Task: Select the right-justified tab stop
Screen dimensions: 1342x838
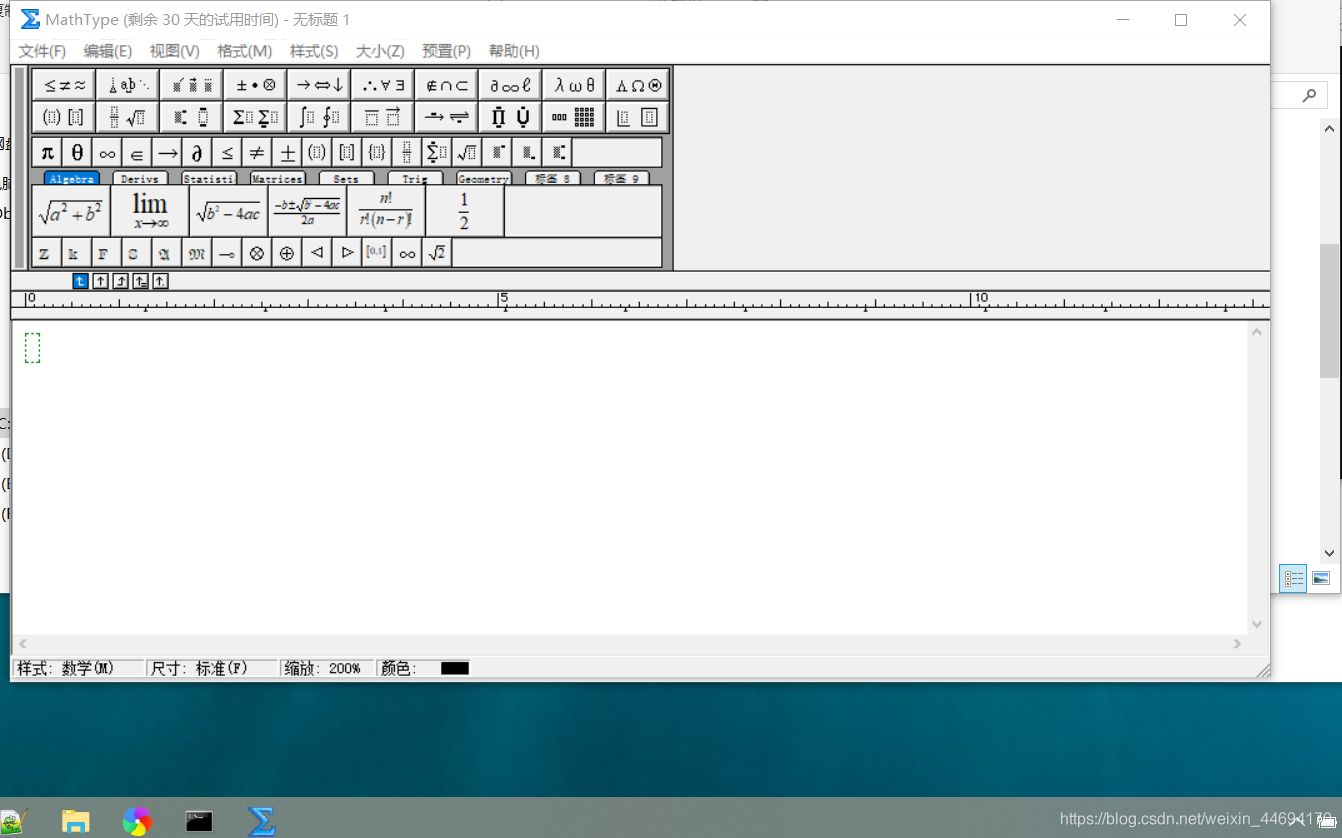Action: pos(121,281)
